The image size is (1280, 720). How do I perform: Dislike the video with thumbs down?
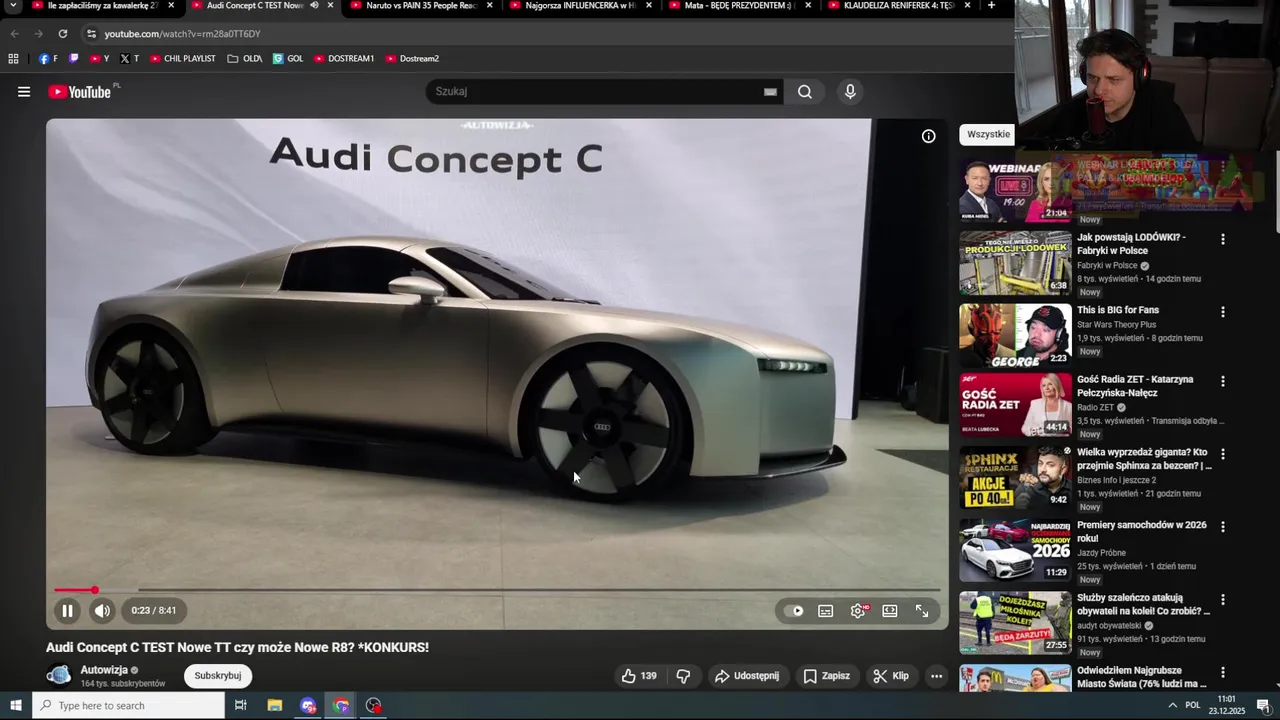coord(683,676)
